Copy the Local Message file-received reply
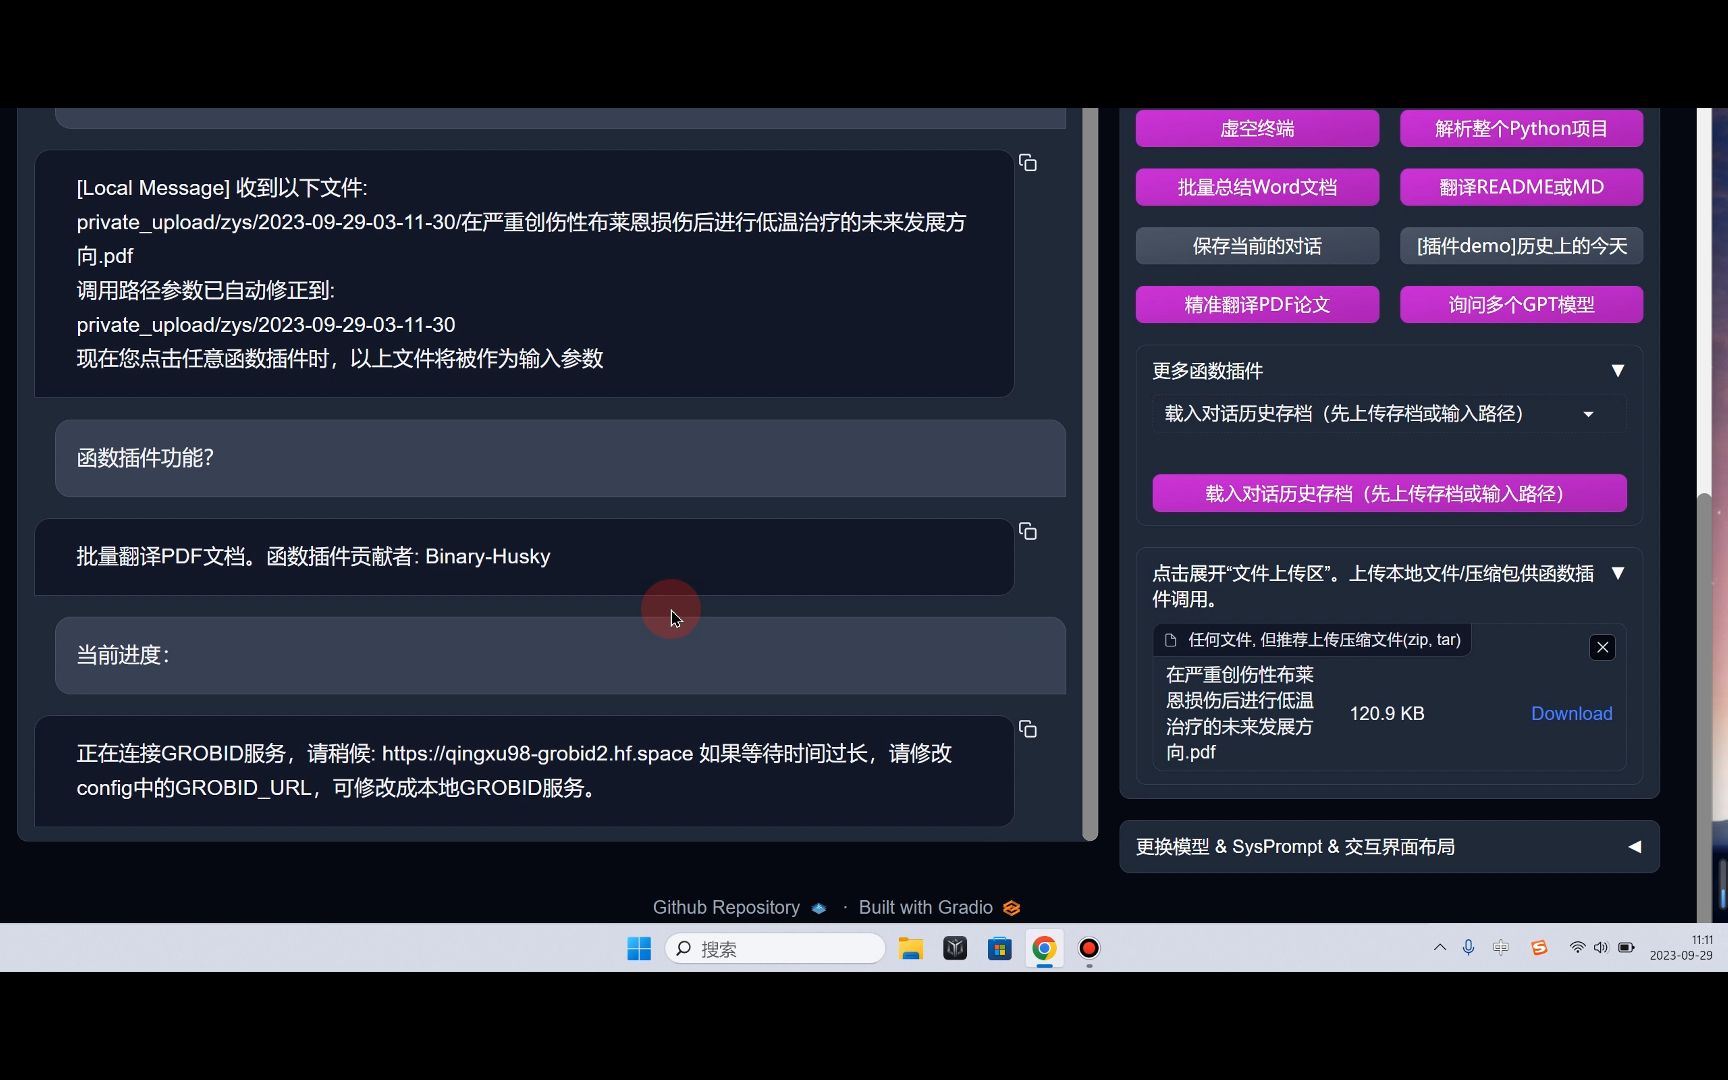The width and height of the screenshot is (1728, 1080). click(x=1028, y=163)
